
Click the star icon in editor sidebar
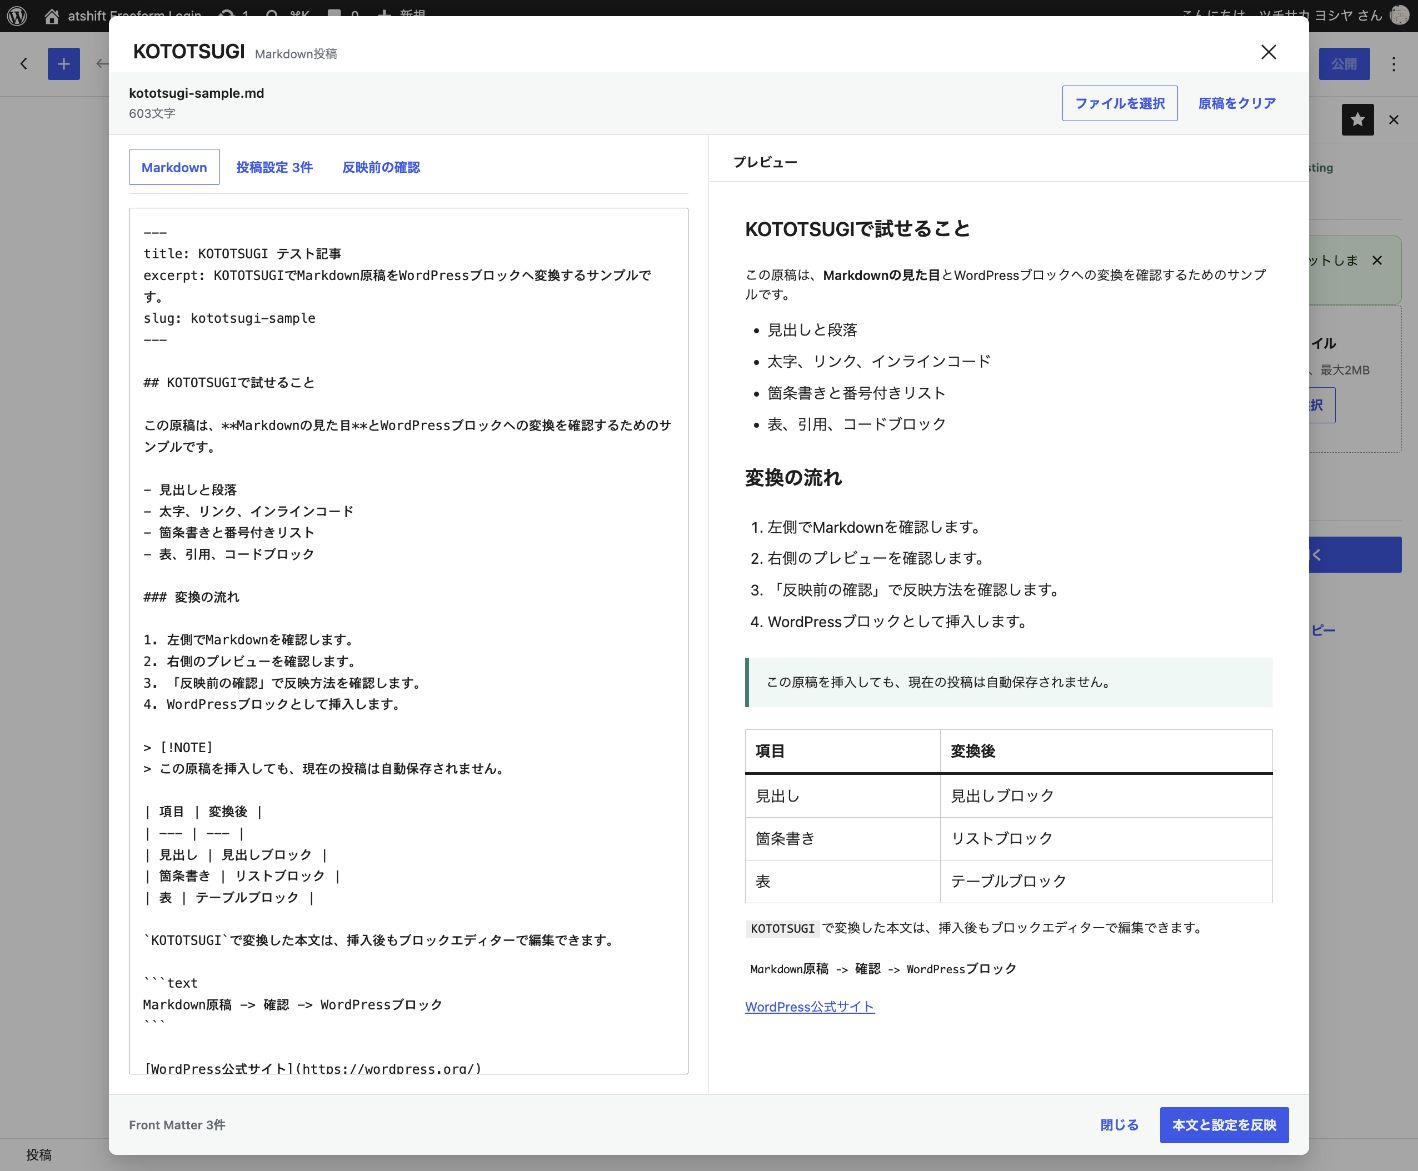(x=1357, y=120)
